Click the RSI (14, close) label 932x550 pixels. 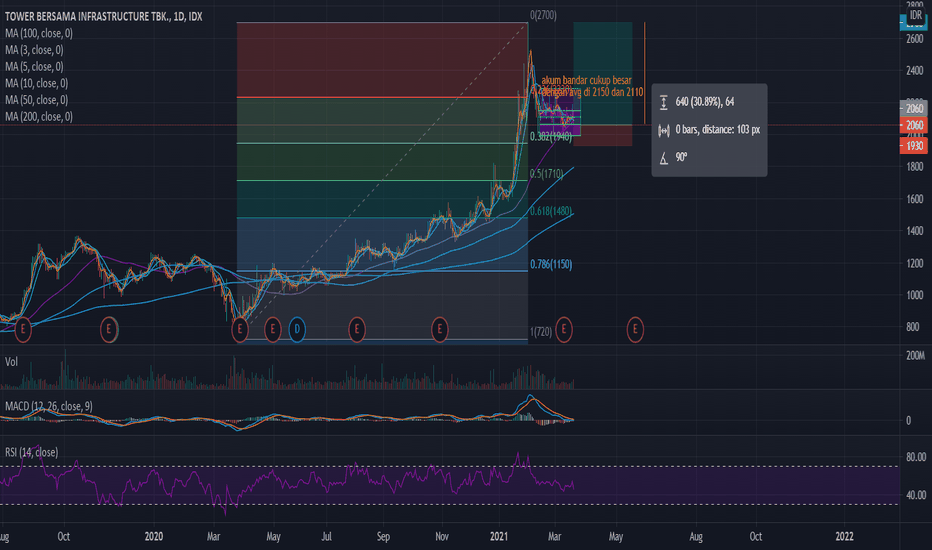point(32,452)
